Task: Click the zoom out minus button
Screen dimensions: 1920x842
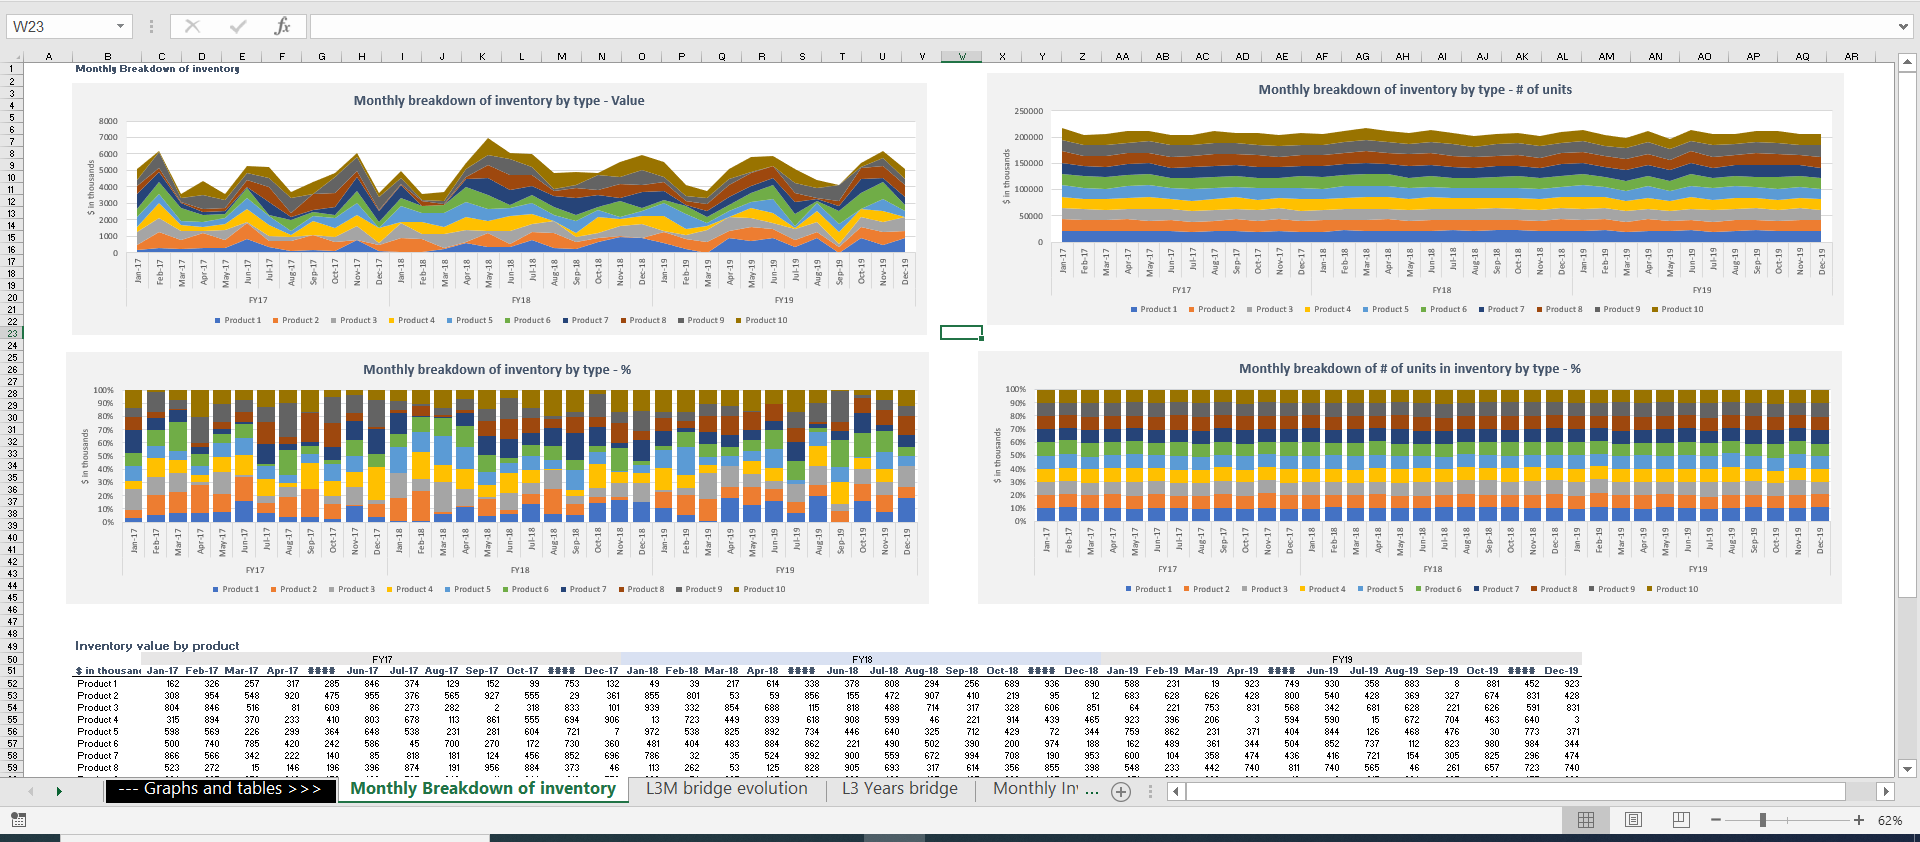Action: point(1716,820)
